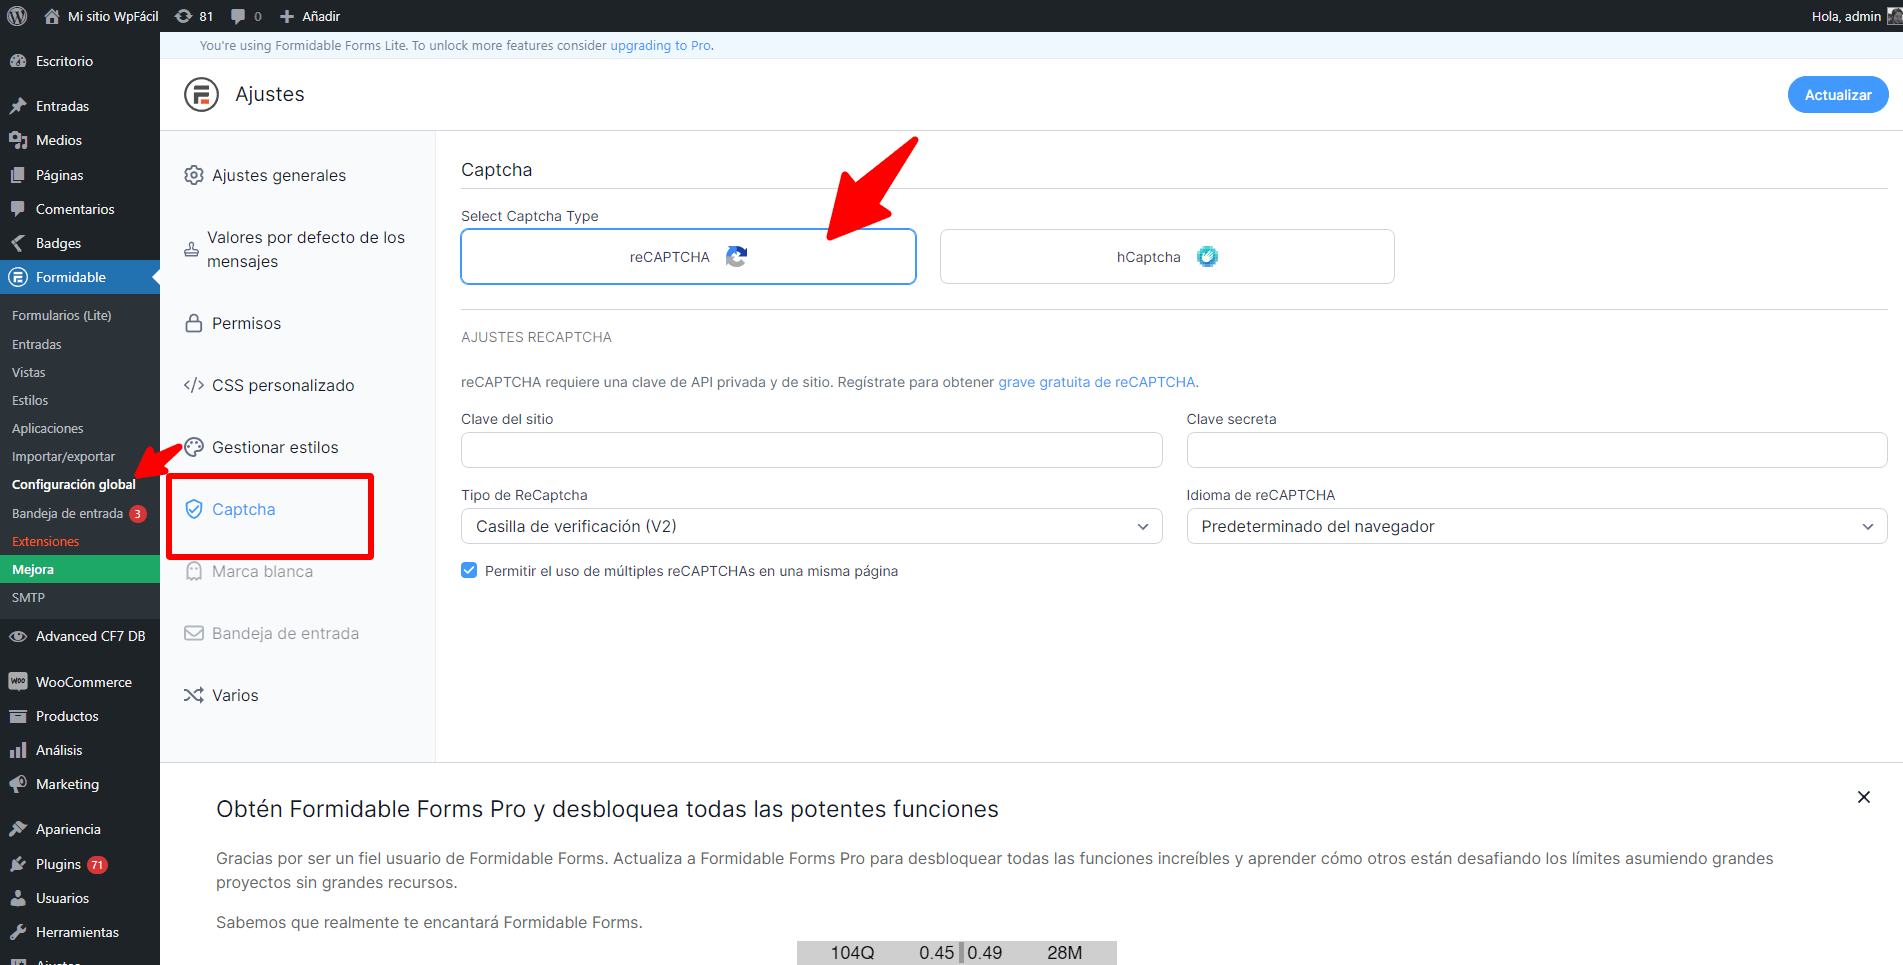Dismiss the Formidable Forms Pro promo banner

(x=1864, y=797)
